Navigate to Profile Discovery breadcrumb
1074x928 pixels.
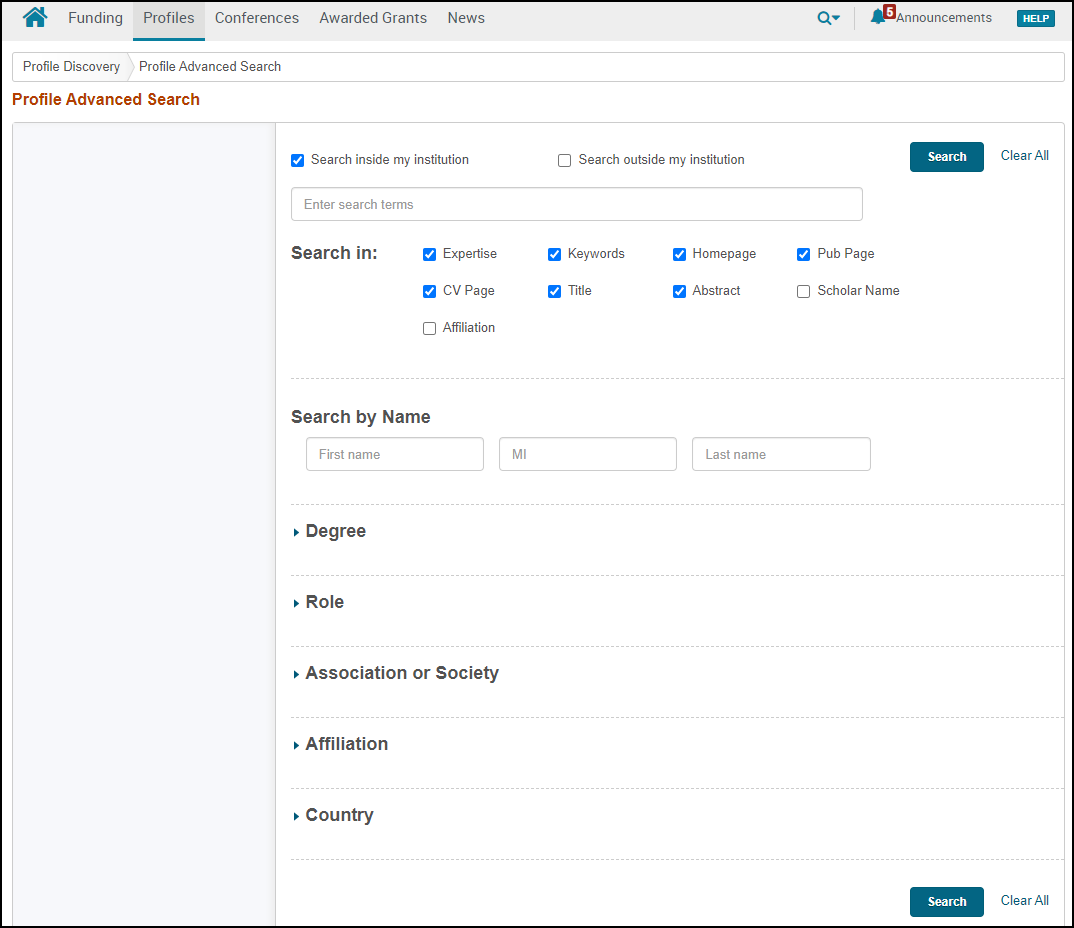click(x=71, y=67)
